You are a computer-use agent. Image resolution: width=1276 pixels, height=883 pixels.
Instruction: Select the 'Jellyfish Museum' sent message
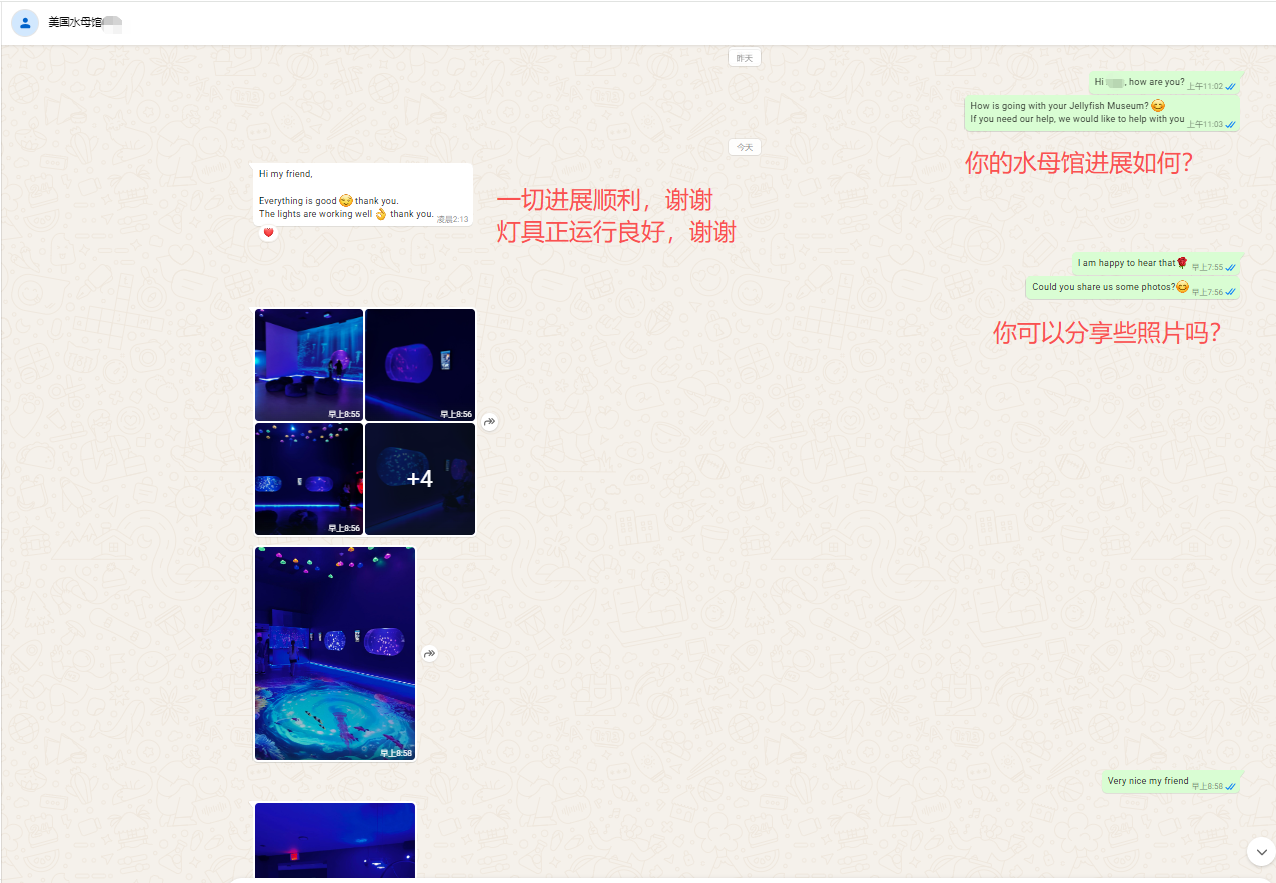[x=1103, y=113]
